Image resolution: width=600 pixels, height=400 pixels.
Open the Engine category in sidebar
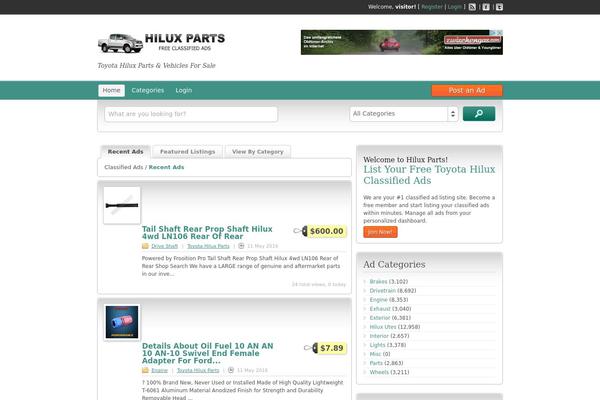click(378, 300)
